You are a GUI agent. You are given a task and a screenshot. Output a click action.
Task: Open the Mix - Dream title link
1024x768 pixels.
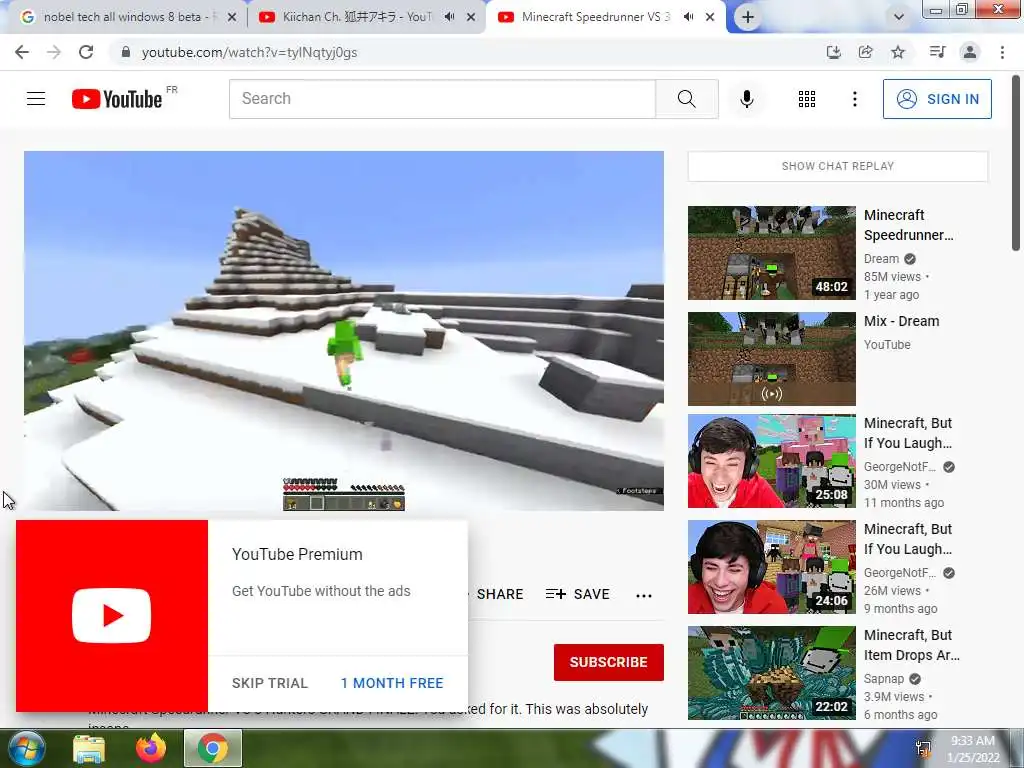point(901,321)
